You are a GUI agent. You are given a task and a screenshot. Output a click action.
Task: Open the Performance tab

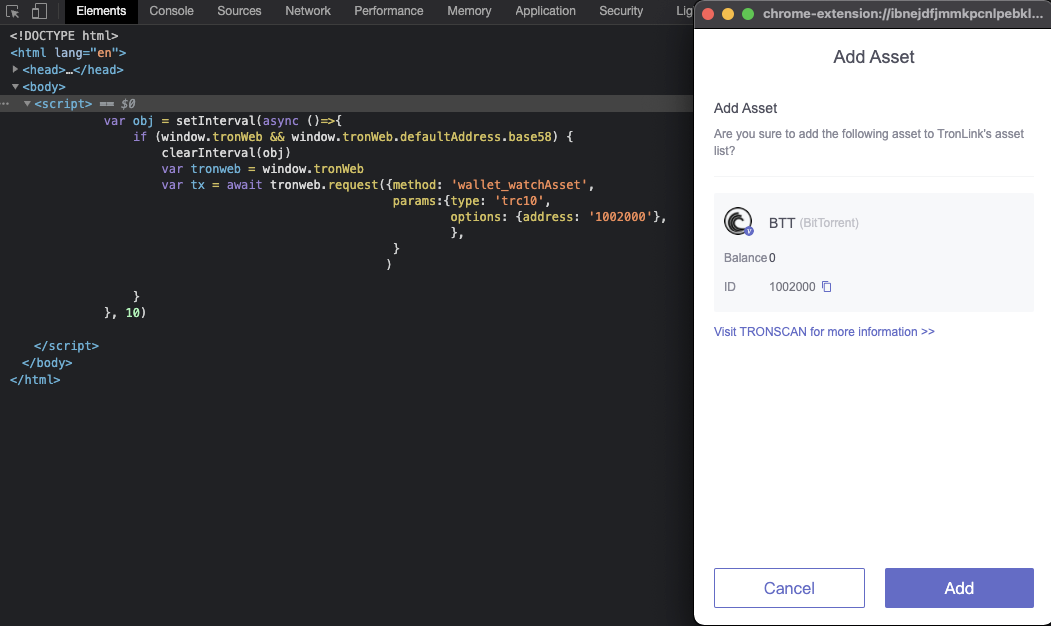(x=389, y=11)
